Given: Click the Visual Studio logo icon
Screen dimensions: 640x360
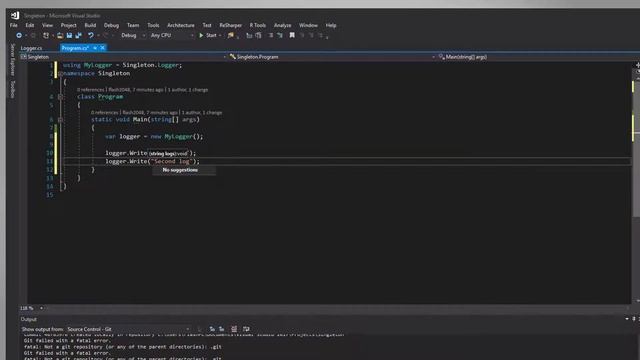Looking at the screenshot, I should pyautogui.click(x=15, y=16).
